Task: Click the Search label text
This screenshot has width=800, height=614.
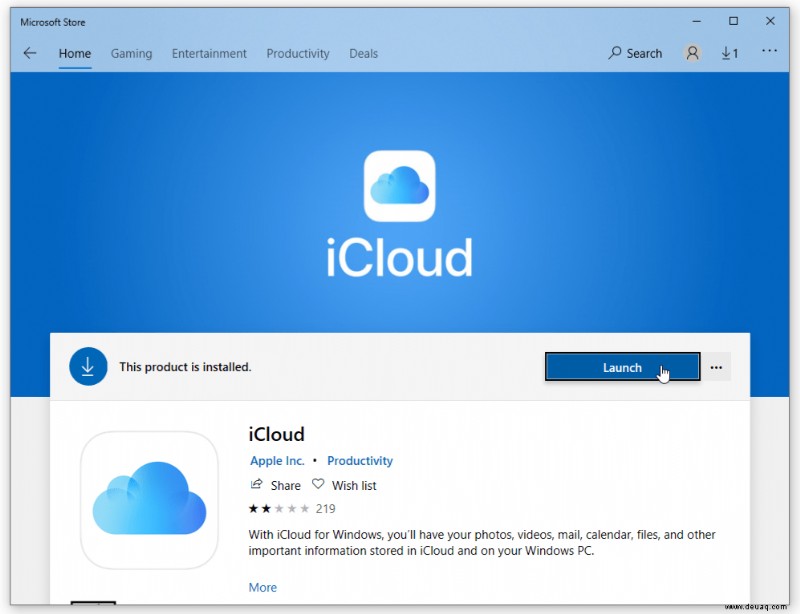Action: coord(644,54)
